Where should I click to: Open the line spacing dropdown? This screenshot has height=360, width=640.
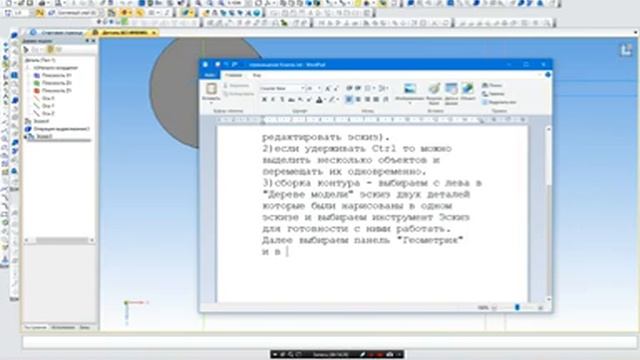[x=387, y=88]
